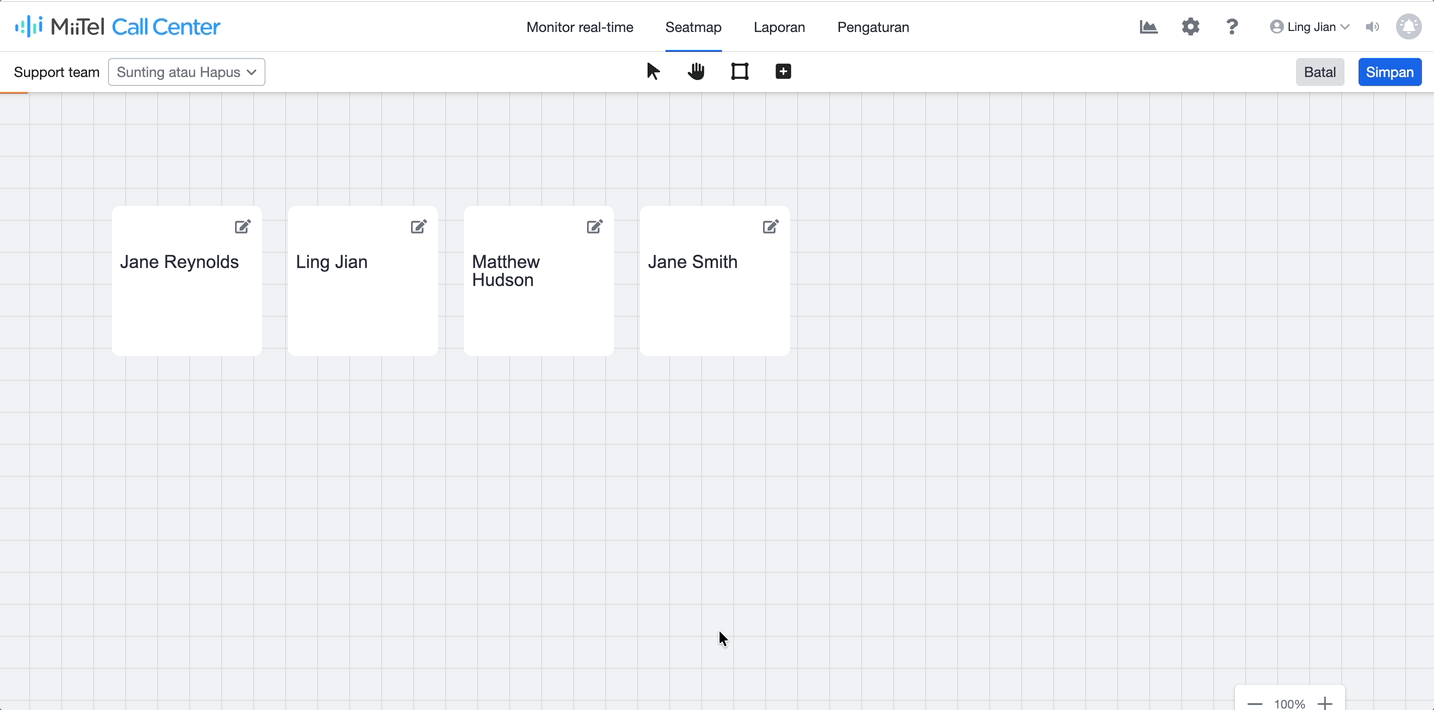Open settings gear in header
The image size is (1434, 710).
pyautogui.click(x=1190, y=27)
